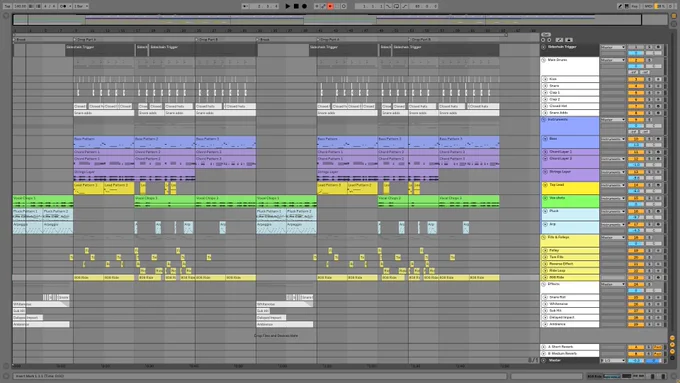Click Post button on A Short Reverb
Image resolution: width=680 pixels, height=383 pixels.
[658, 347]
